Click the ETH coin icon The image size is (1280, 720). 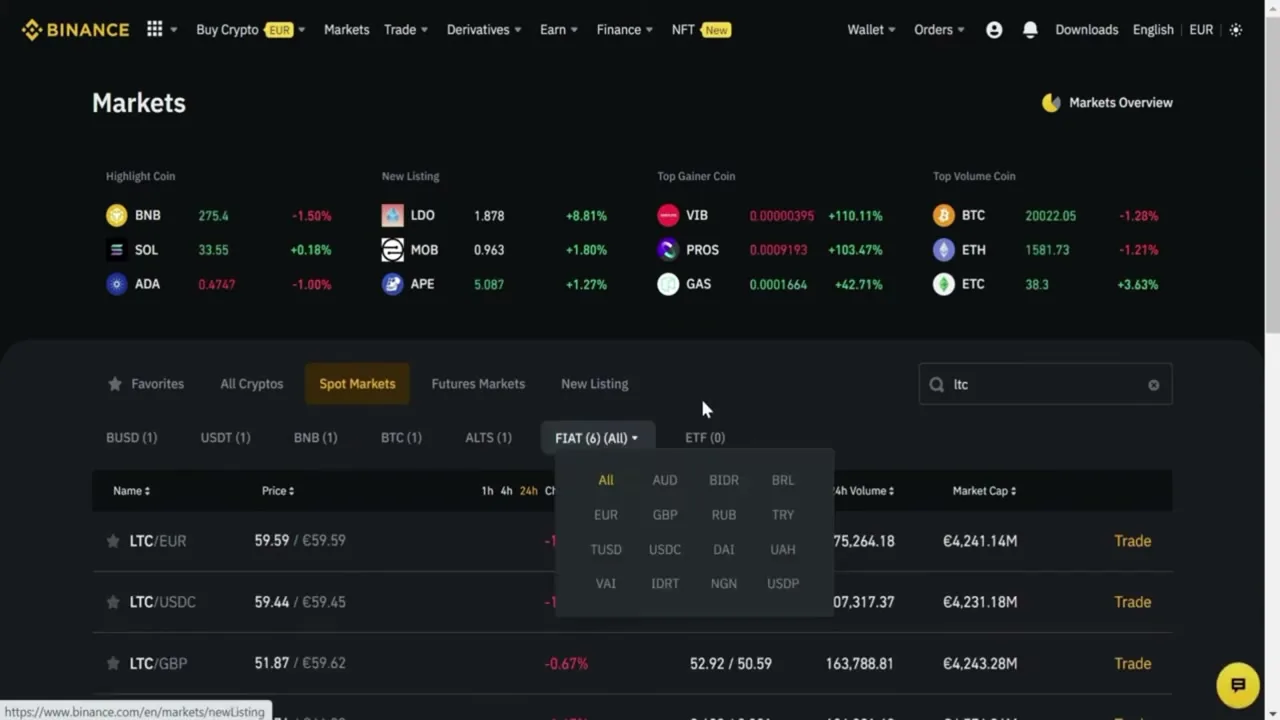[x=944, y=250]
